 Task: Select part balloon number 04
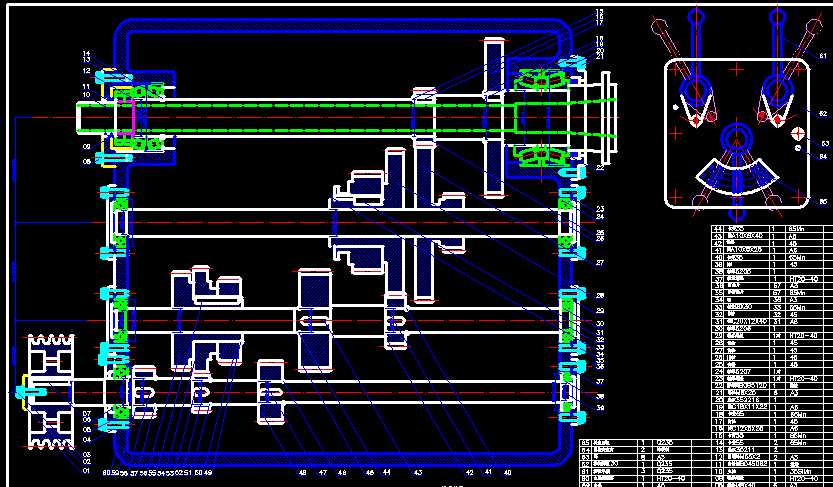pos(87,440)
